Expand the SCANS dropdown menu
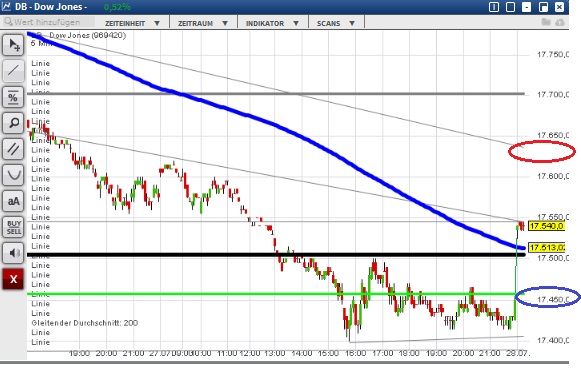This screenshot has height=382, width=581. [336, 23]
